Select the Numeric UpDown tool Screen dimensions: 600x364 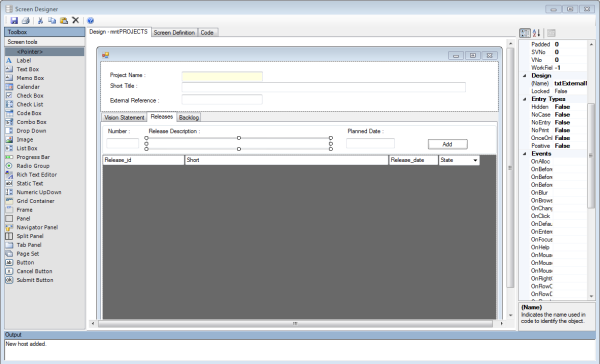pyautogui.click(x=45, y=193)
